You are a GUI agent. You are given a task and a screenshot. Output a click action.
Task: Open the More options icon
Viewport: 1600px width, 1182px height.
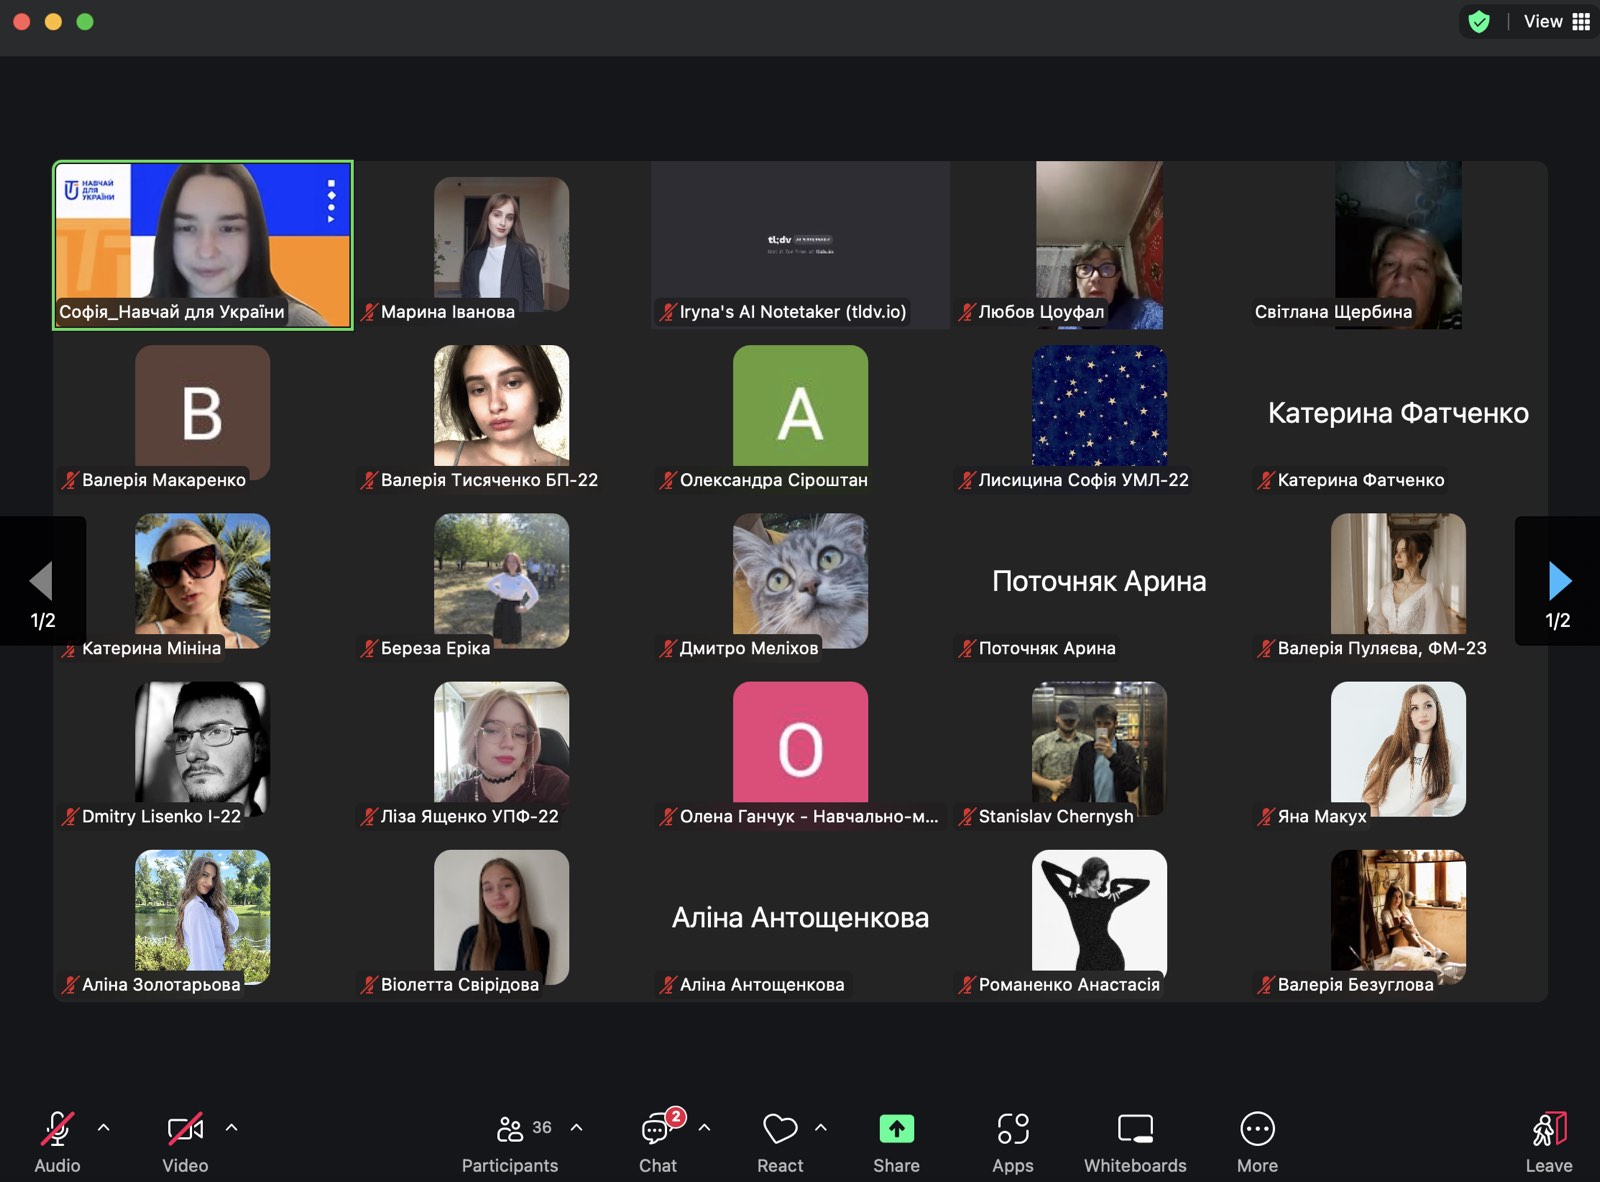1257,1130
